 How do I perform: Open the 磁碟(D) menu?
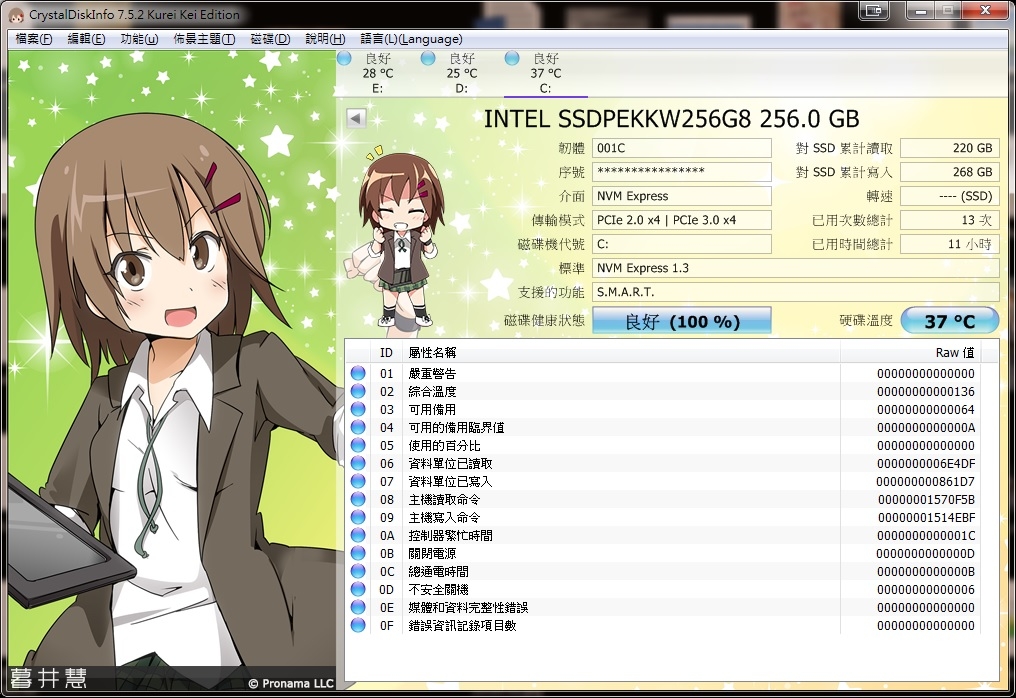270,39
